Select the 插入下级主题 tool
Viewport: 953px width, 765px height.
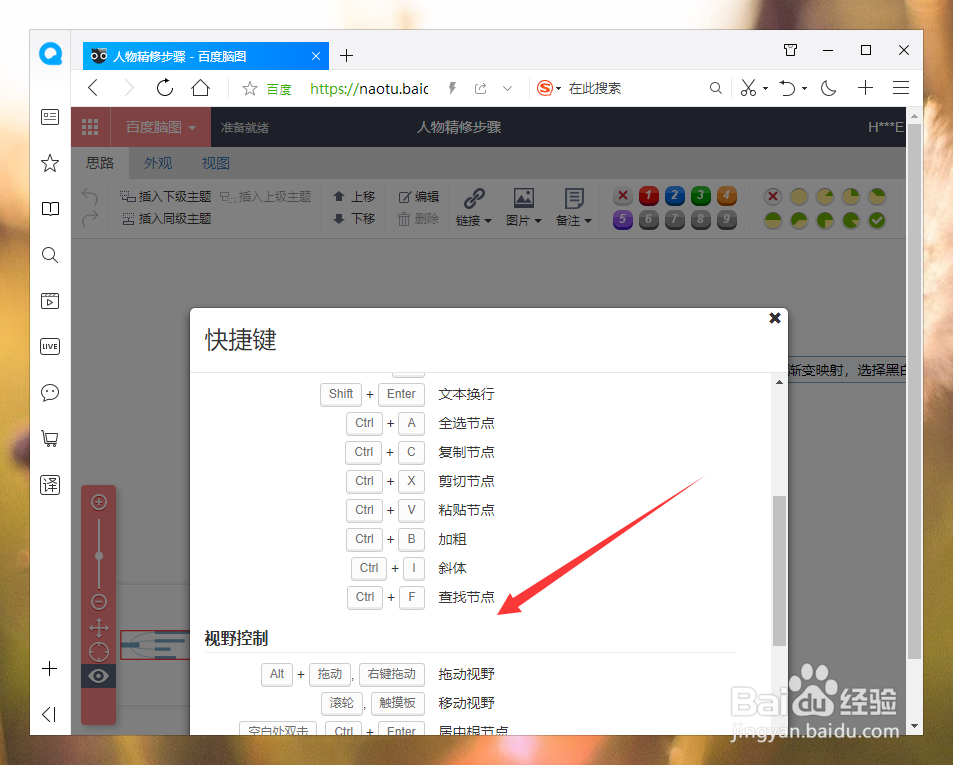[165, 196]
